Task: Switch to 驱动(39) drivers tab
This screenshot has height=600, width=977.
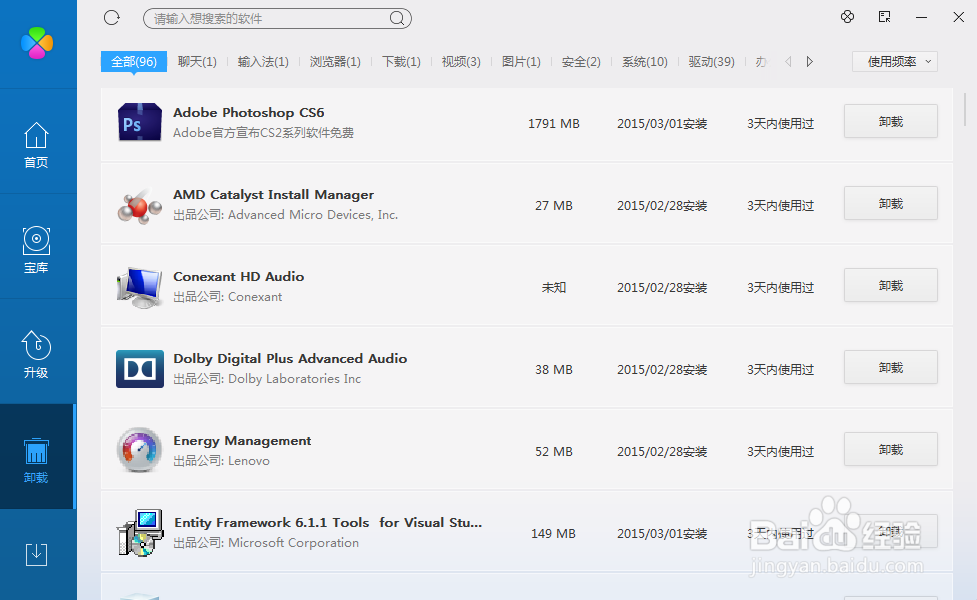Action: pyautogui.click(x=711, y=62)
